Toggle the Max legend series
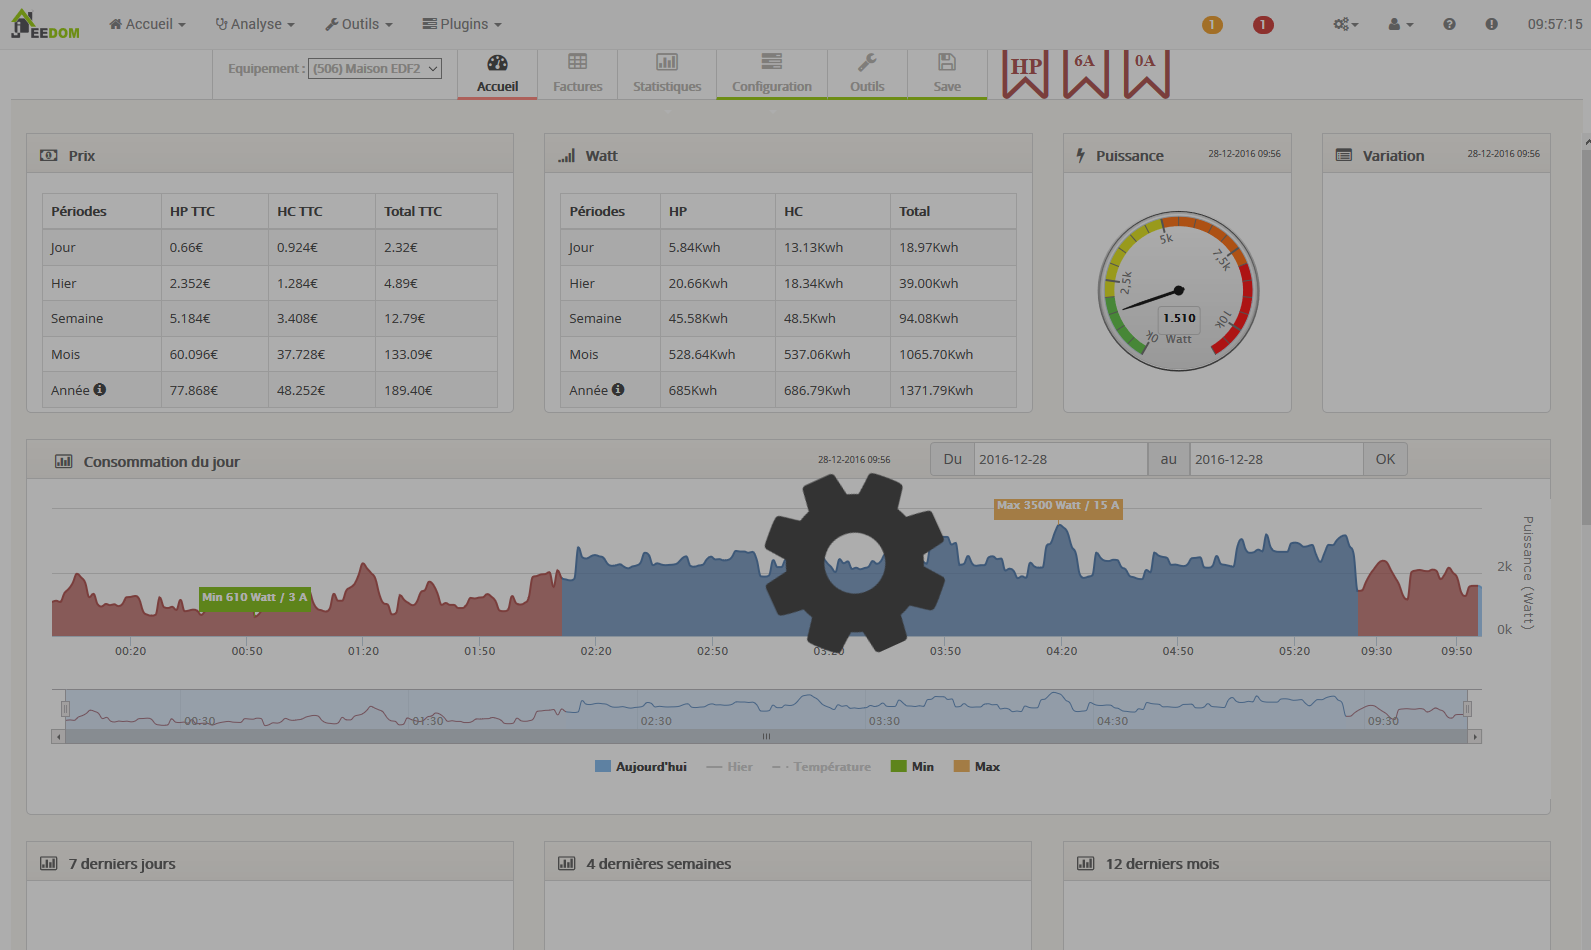 click(x=977, y=767)
